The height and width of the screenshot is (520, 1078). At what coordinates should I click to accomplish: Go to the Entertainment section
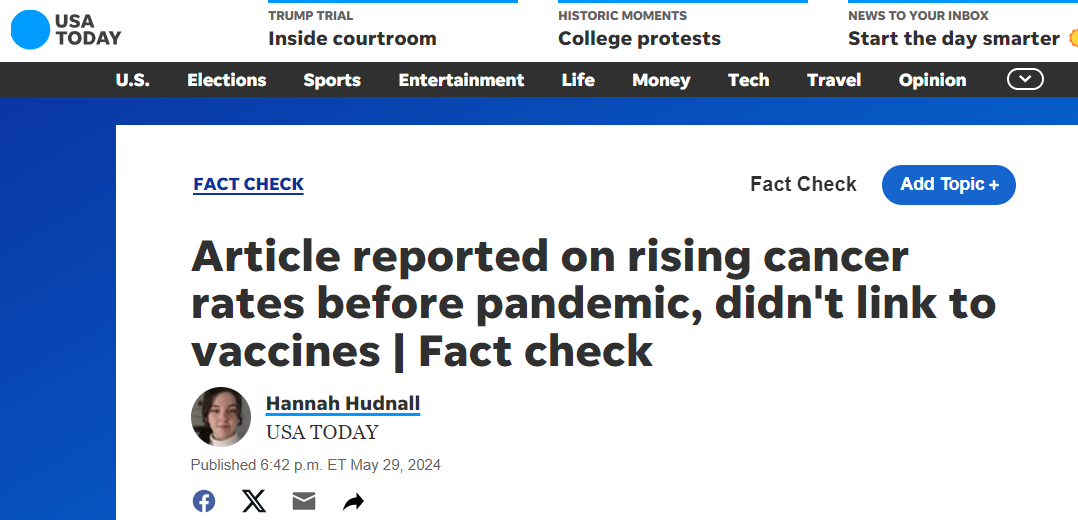461,80
